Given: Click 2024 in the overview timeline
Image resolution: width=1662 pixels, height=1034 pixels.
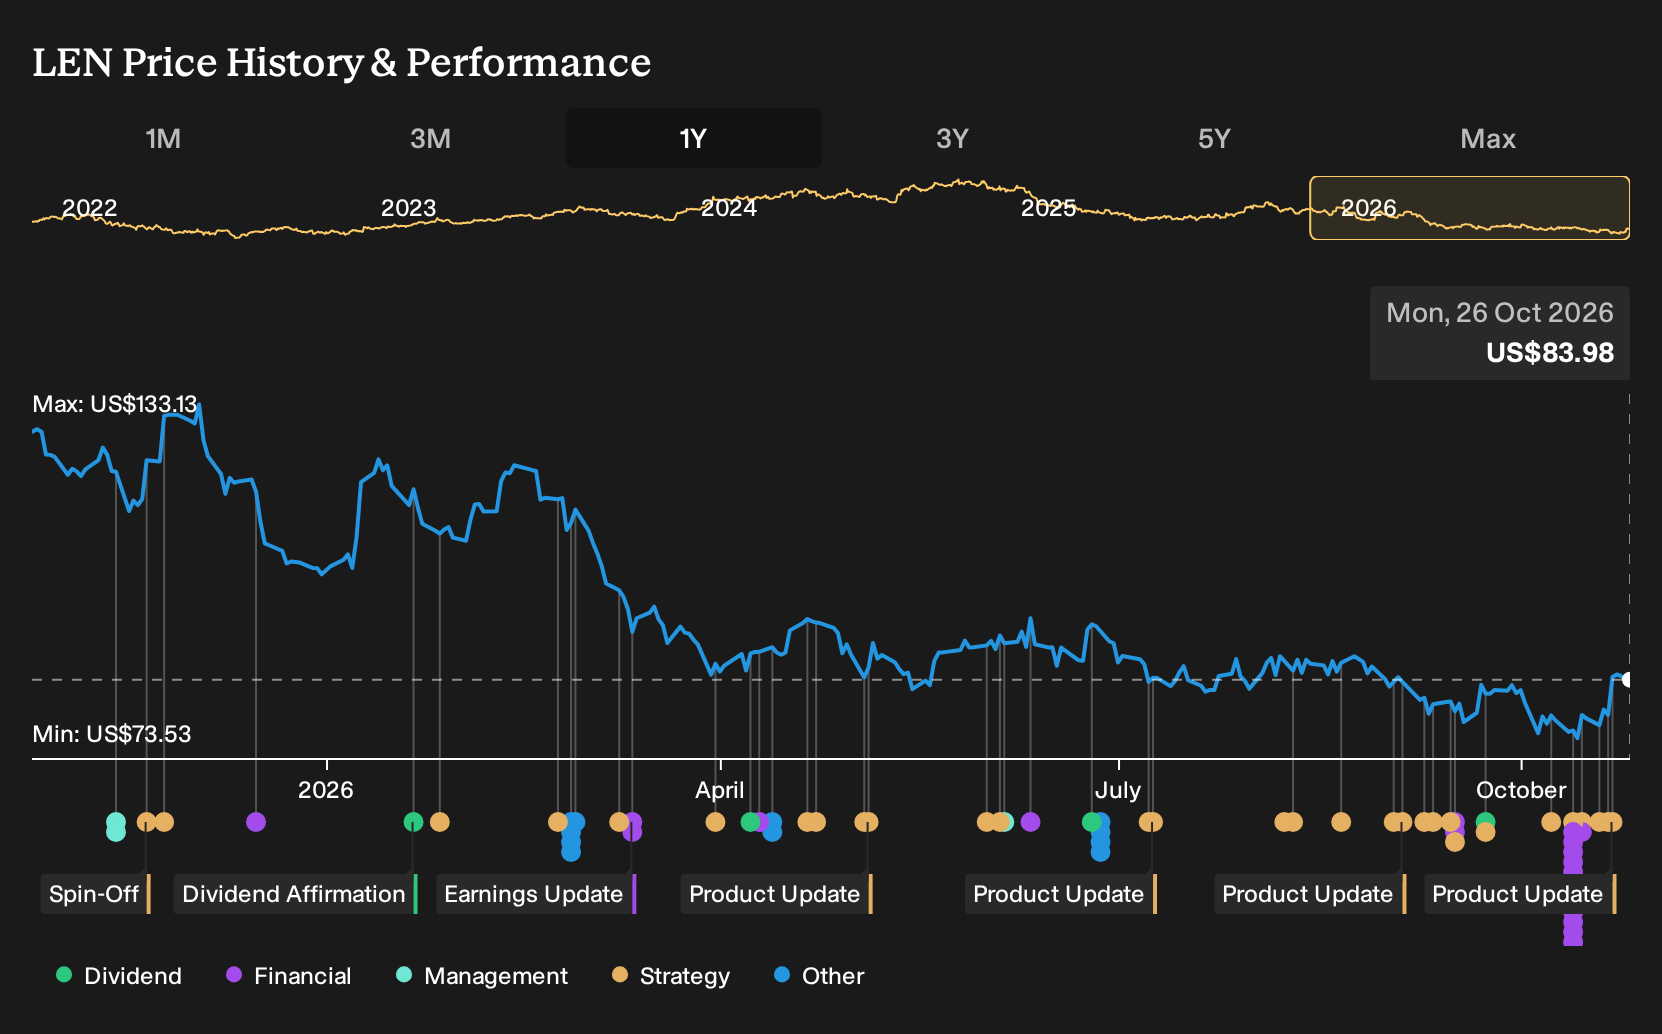Looking at the screenshot, I should click(729, 208).
